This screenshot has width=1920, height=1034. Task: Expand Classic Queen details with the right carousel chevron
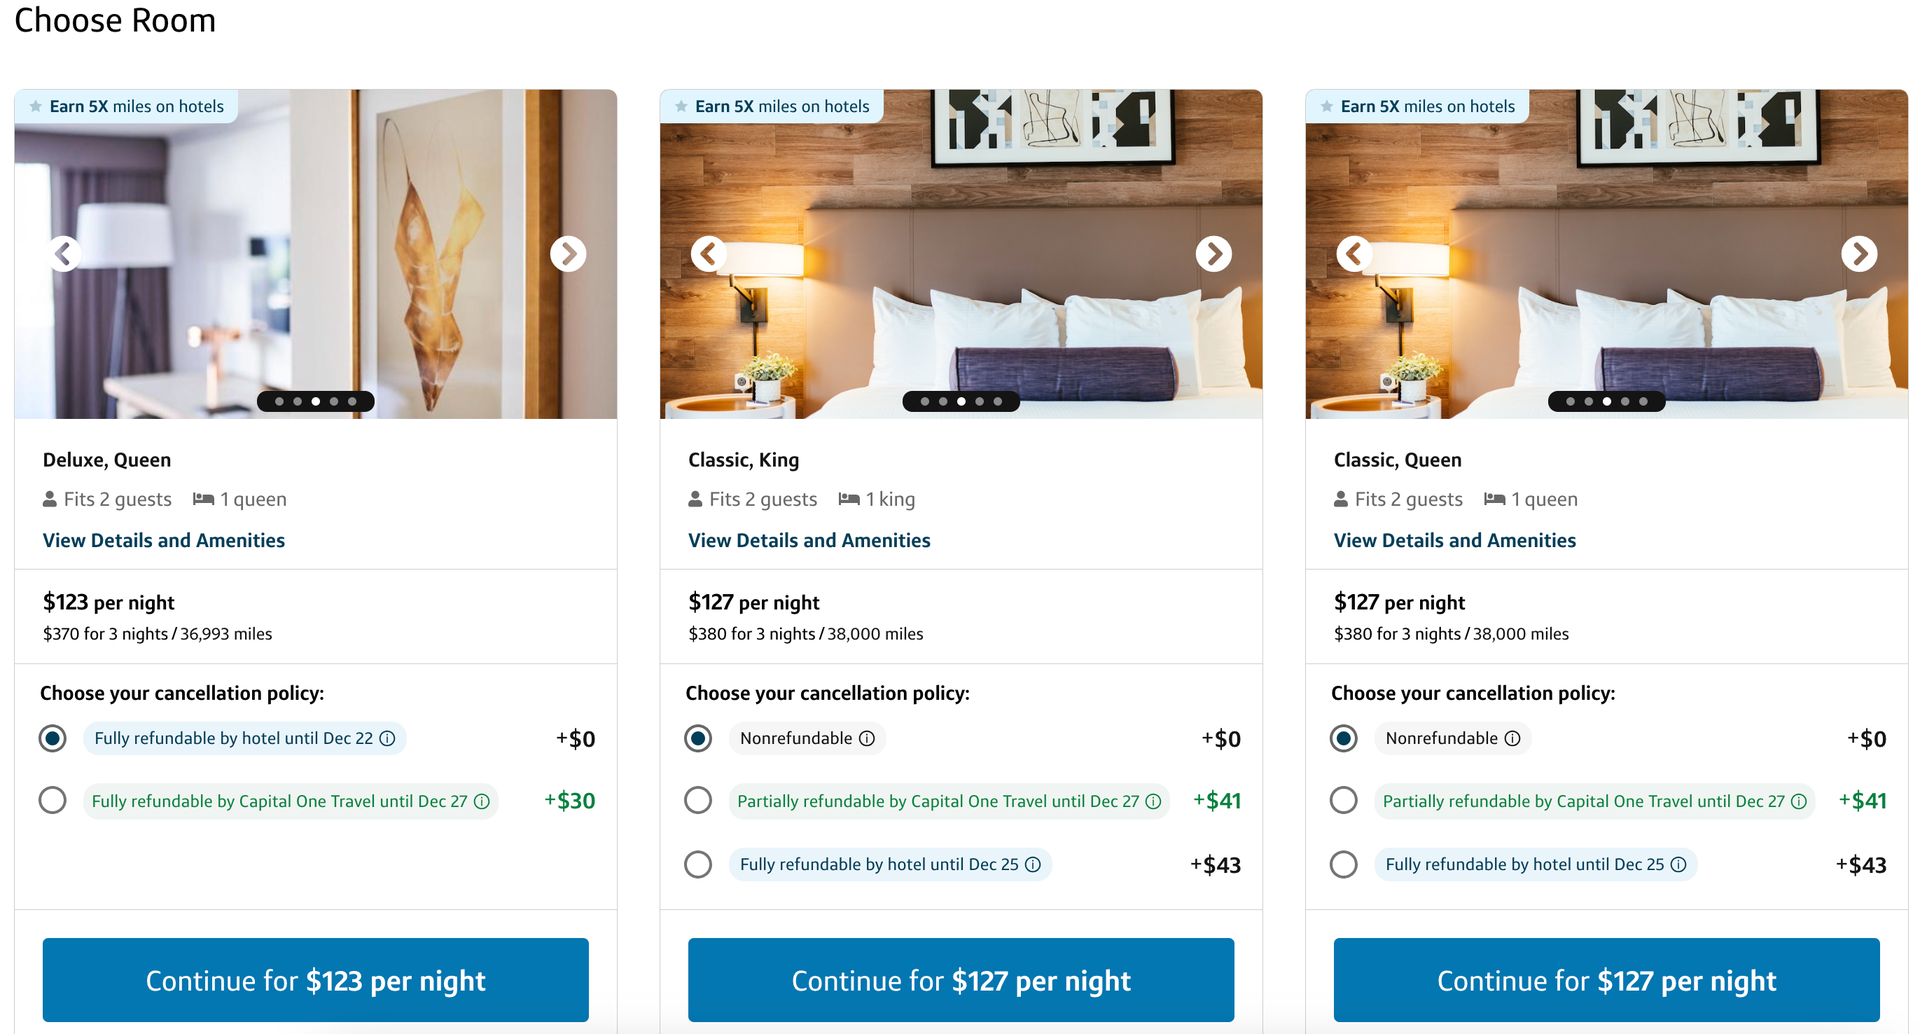[1859, 253]
